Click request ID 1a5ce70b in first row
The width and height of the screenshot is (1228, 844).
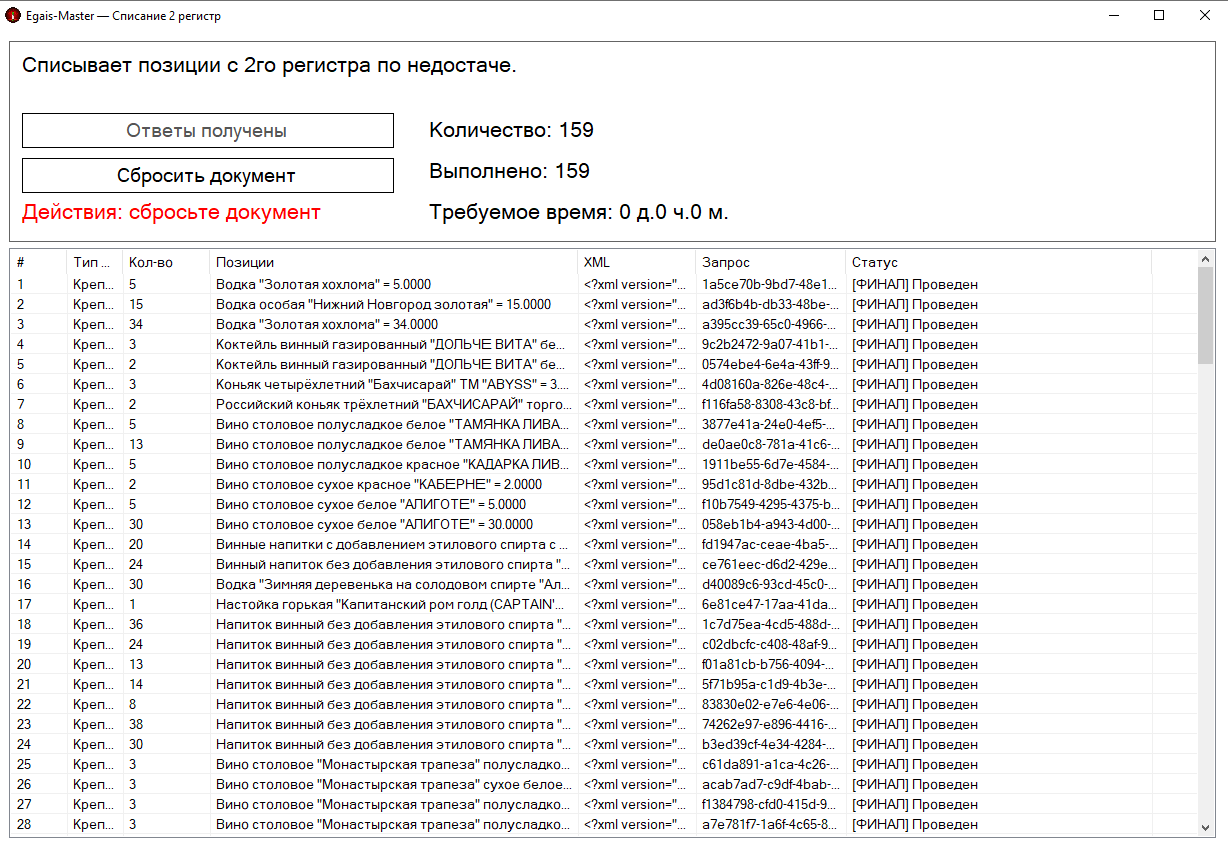point(770,284)
